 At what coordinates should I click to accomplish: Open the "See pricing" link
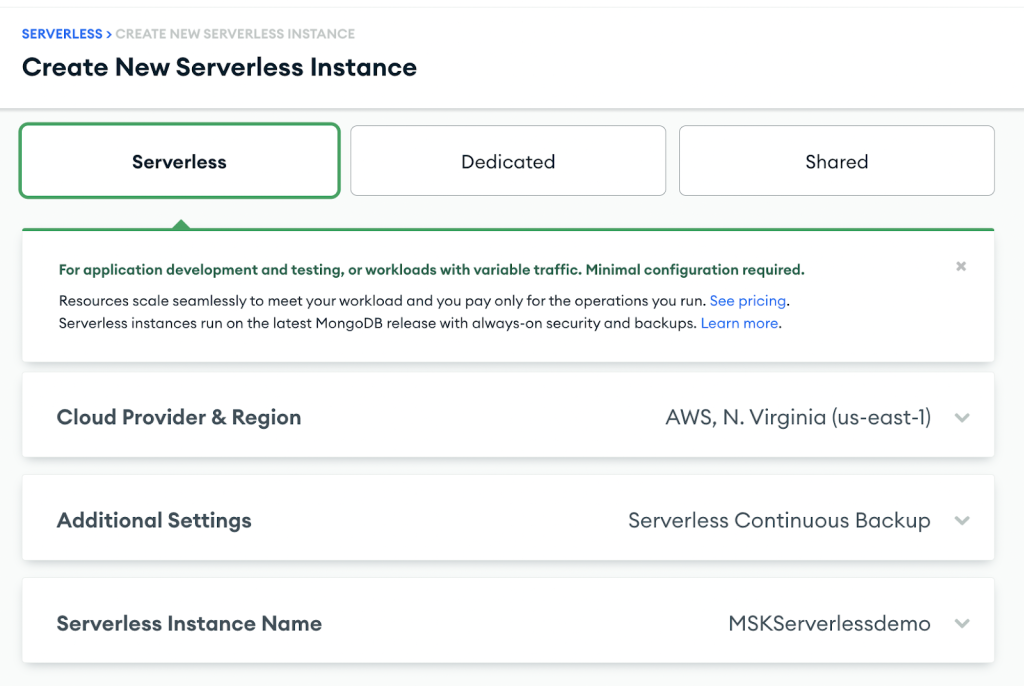click(747, 300)
